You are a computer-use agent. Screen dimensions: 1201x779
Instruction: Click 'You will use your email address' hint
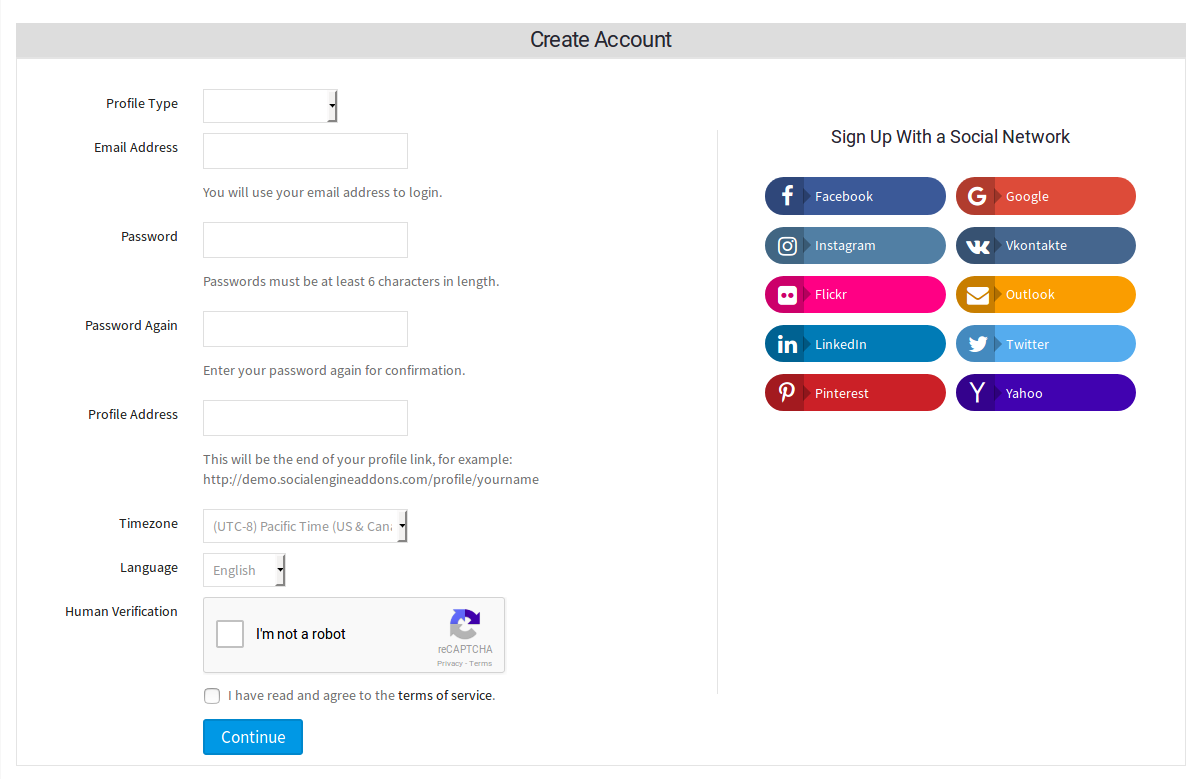[x=322, y=192]
